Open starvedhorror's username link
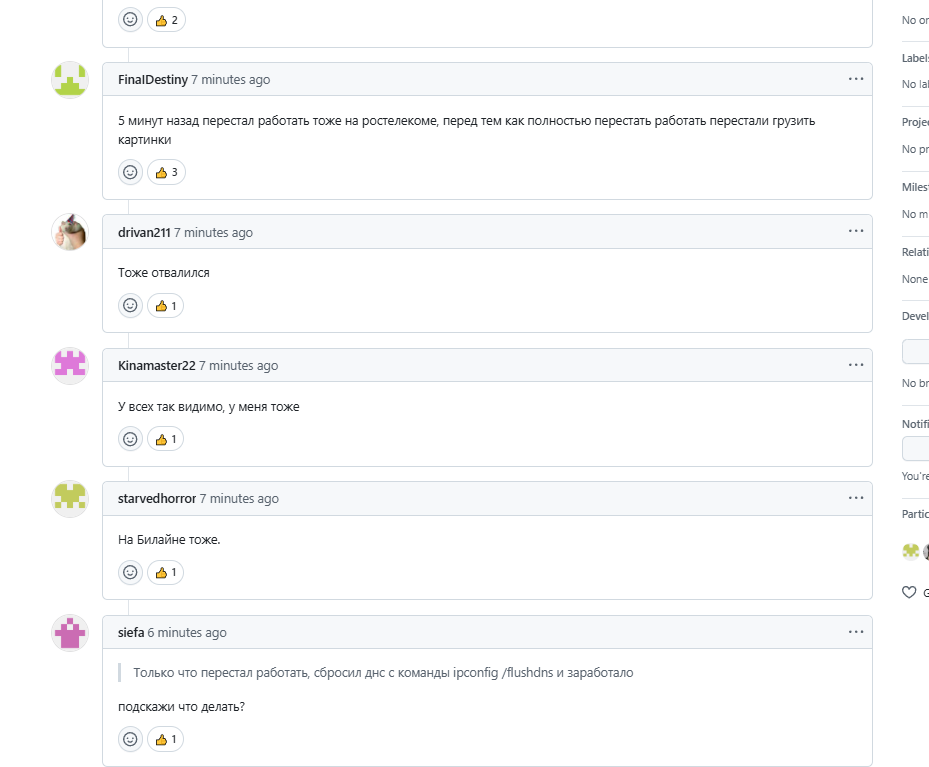The width and height of the screenshot is (929, 767). 156,498
